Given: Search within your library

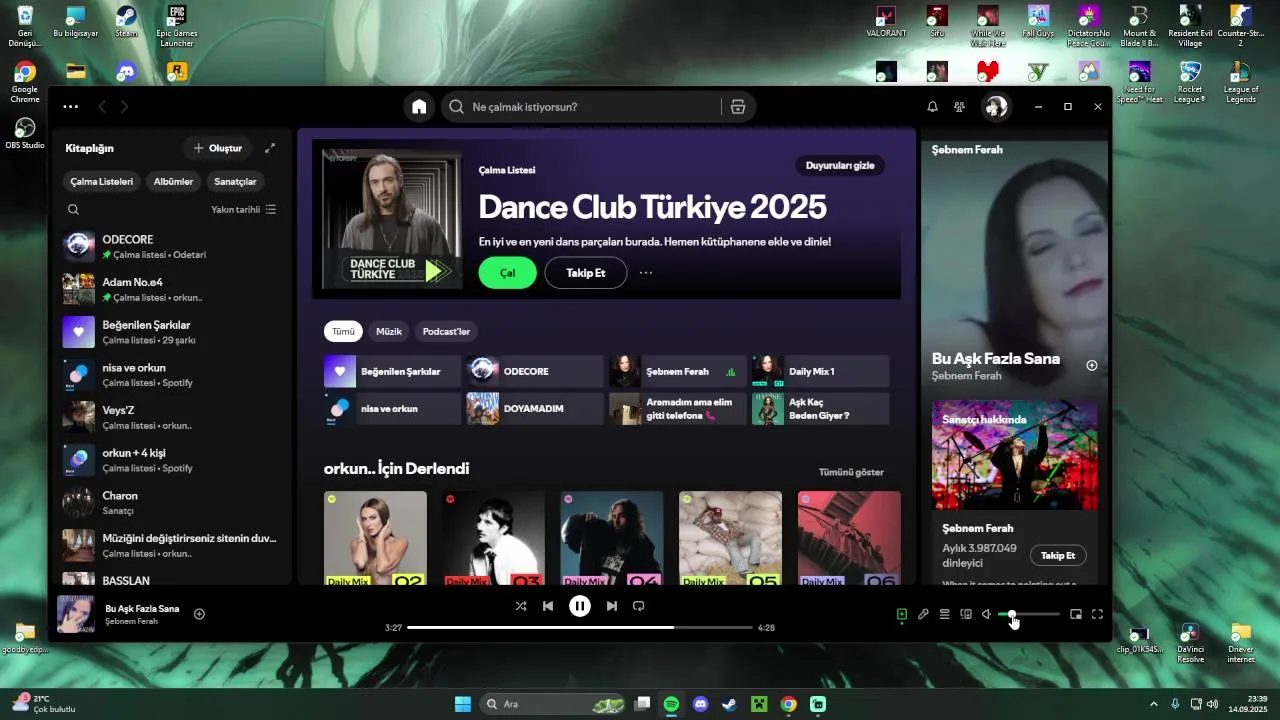Looking at the screenshot, I should coord(73,210).
